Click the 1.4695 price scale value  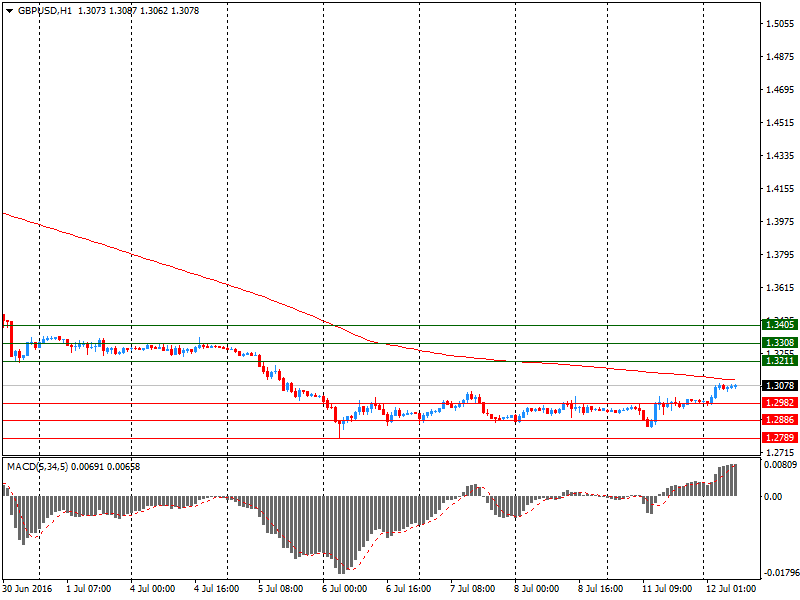[x=780, y=90]
